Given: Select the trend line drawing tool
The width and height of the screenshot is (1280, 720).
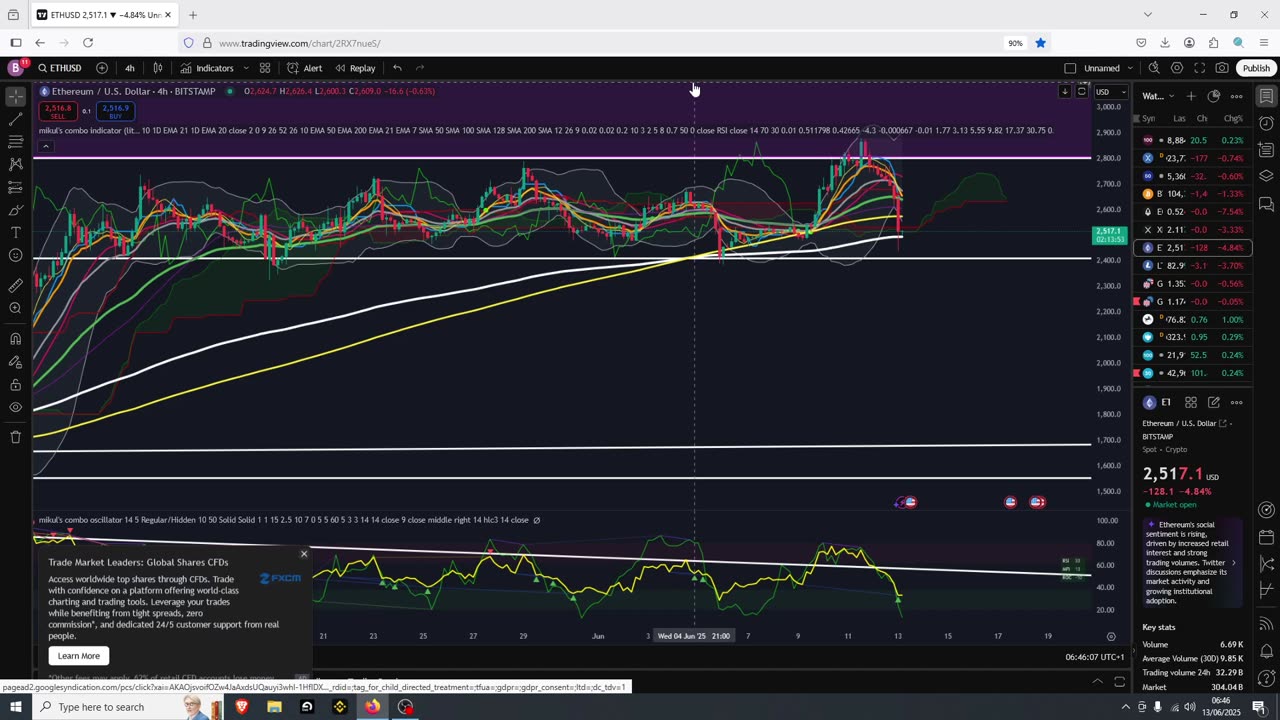Looking at the screenshot, I should click(x=15, y=119).
